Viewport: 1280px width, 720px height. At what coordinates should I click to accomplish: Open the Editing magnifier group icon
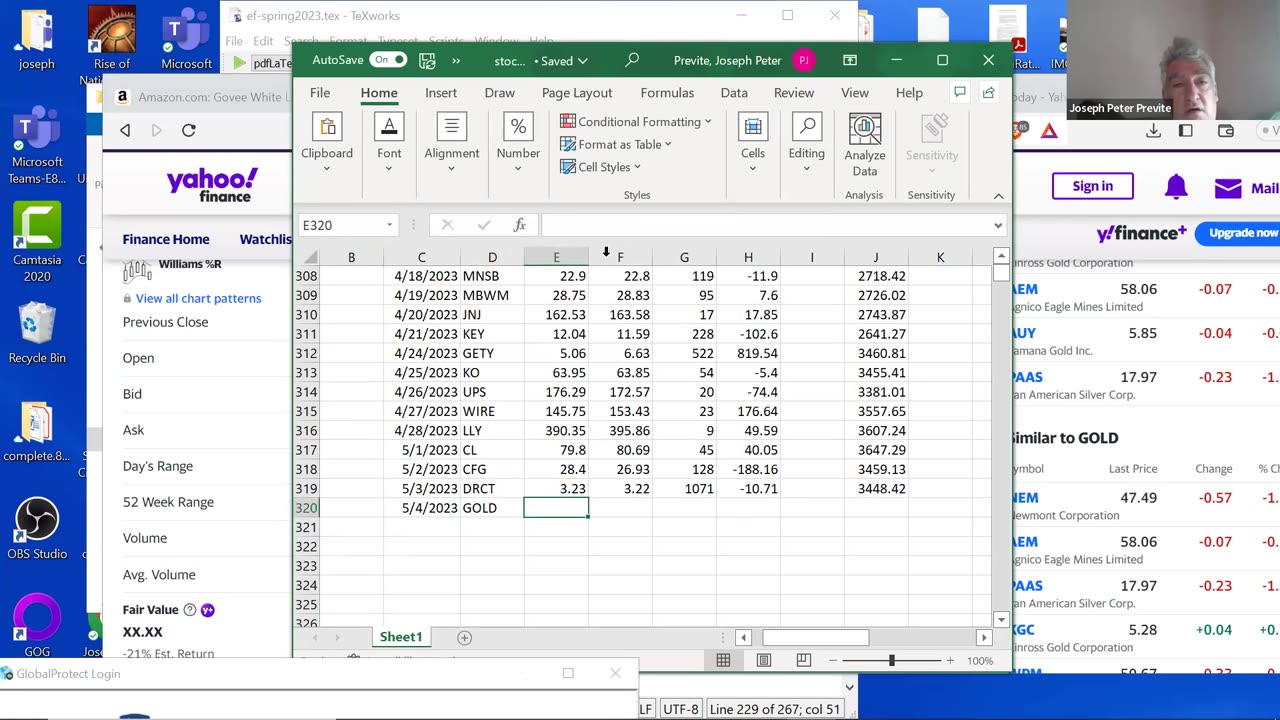point(806,127)
